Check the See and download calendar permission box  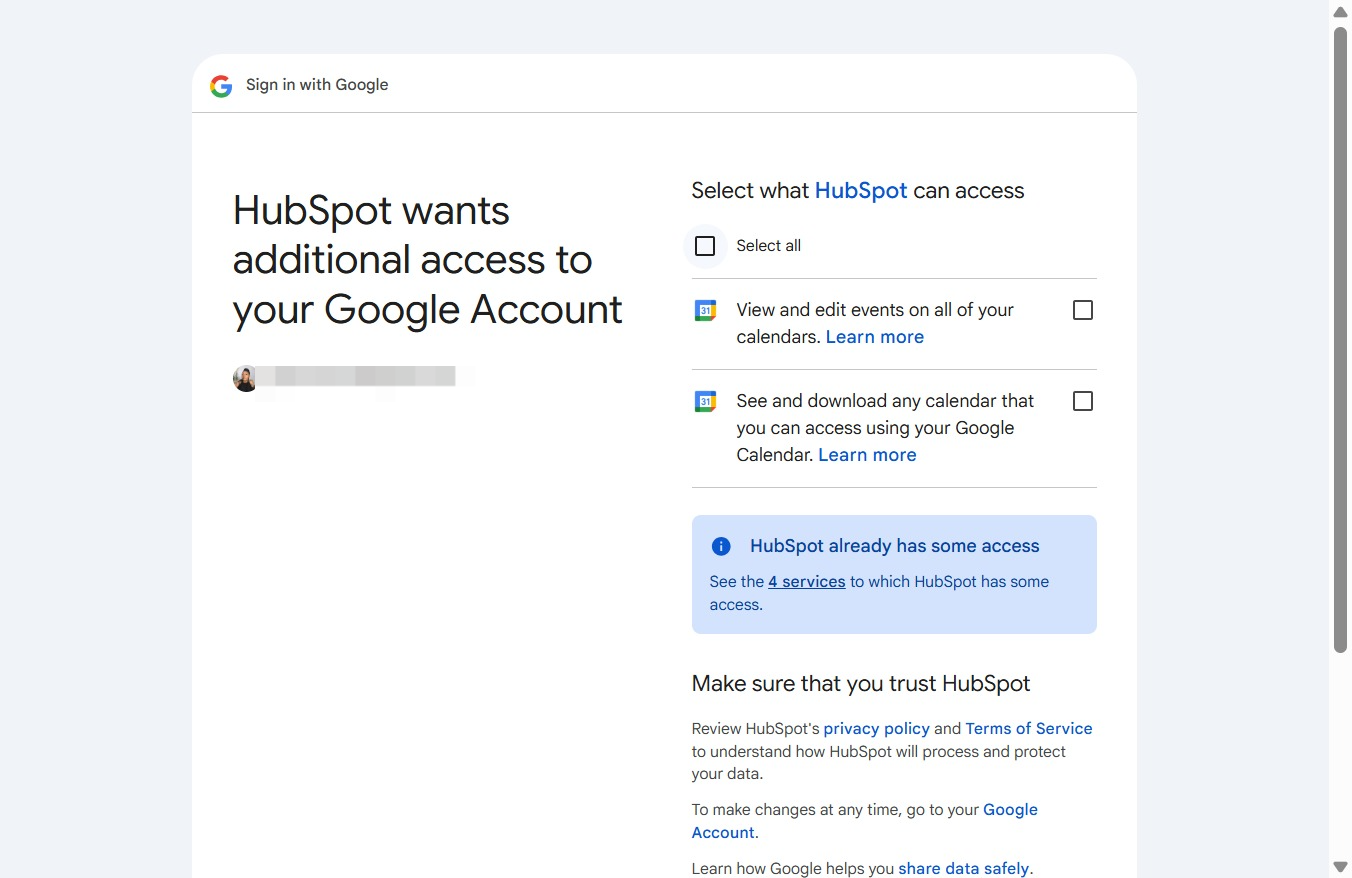(1083, 401)
